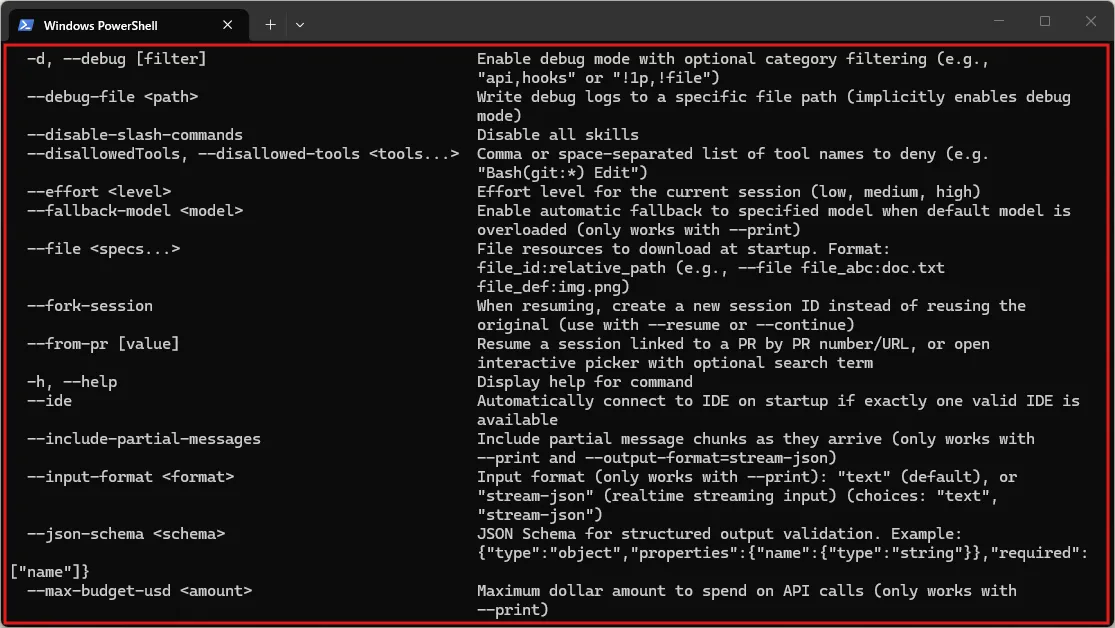Click the PowerShell icon in the tab

click(x=26, y=25)
